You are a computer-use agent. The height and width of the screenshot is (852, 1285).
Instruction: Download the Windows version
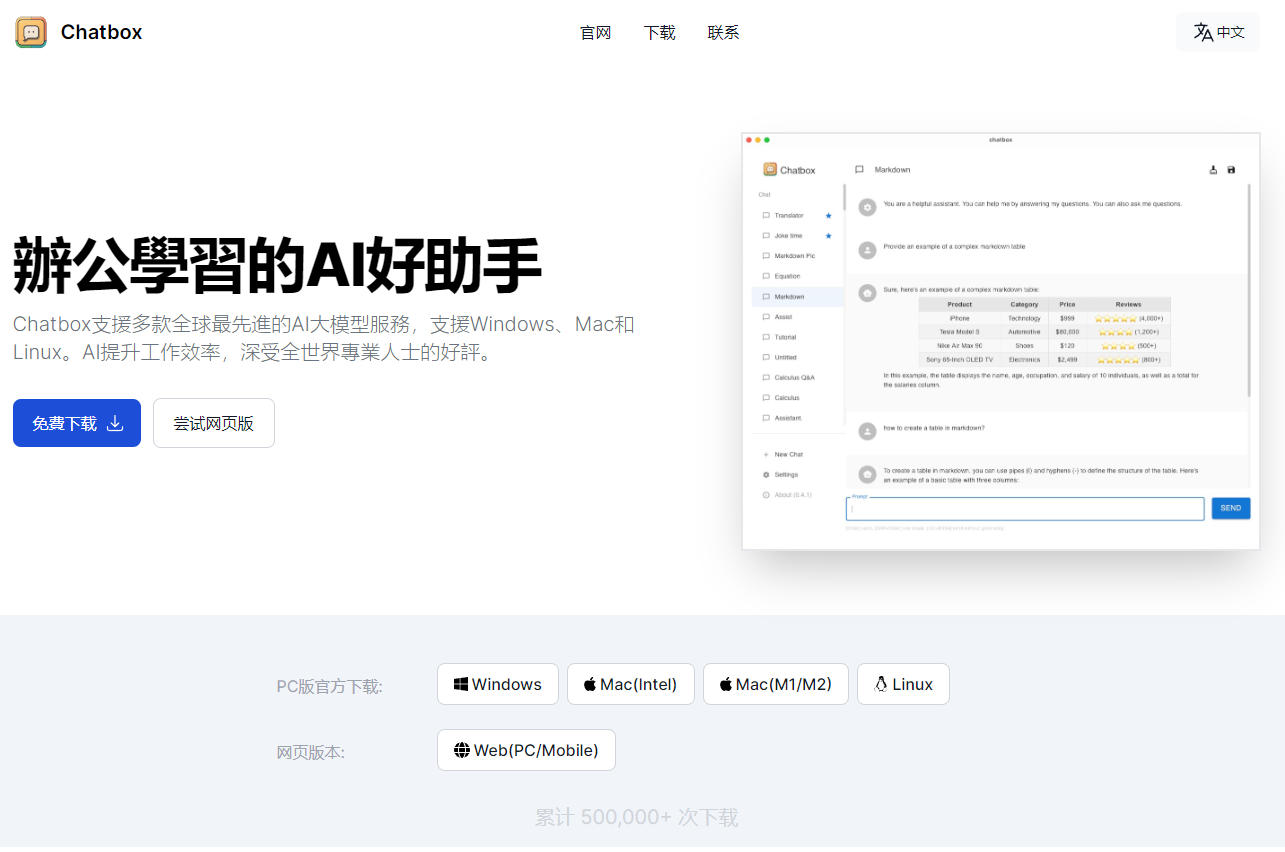click(498, 684)
